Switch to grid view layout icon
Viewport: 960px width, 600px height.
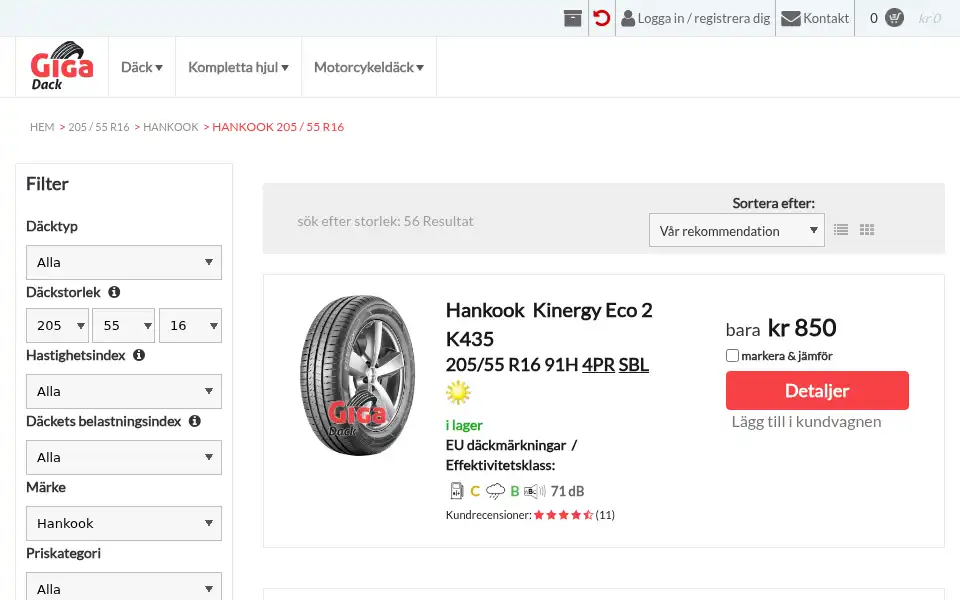click(867, 230)
